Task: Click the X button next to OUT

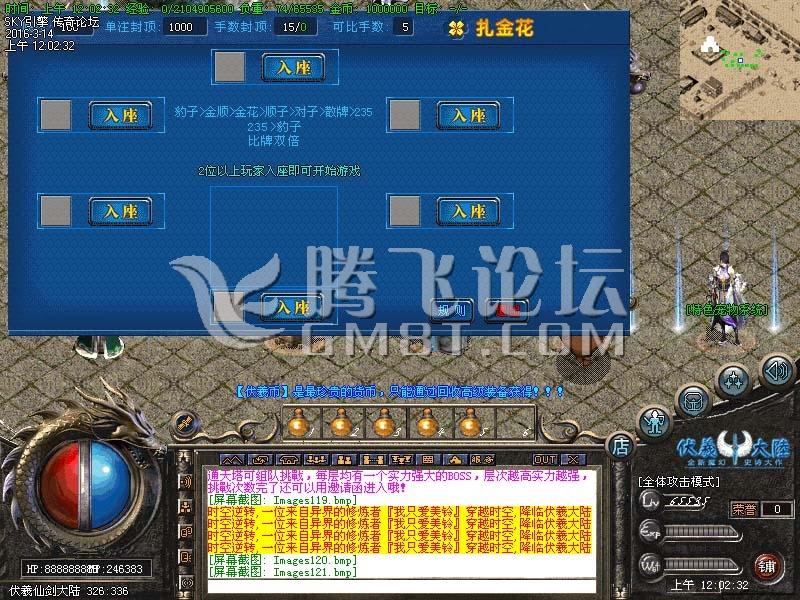Action: [x=573, y=459]
